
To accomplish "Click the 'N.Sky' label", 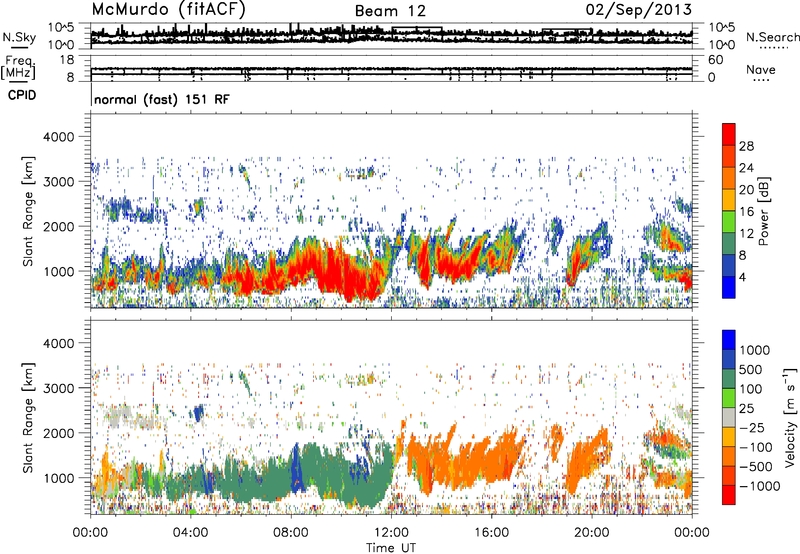I will point(19,37).
